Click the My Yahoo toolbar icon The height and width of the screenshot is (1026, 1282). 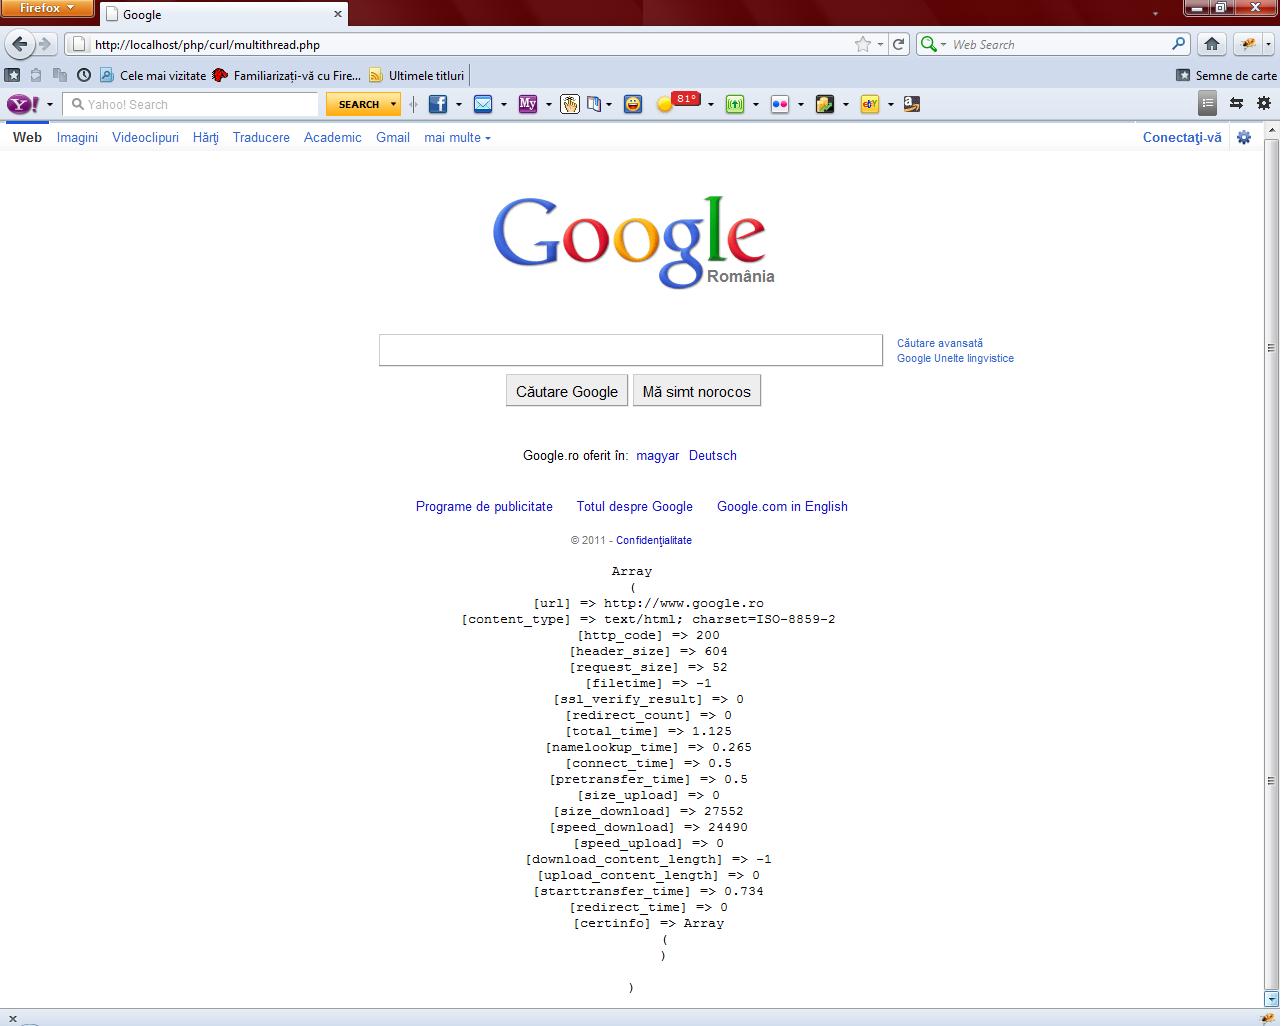tap(528, 104)
